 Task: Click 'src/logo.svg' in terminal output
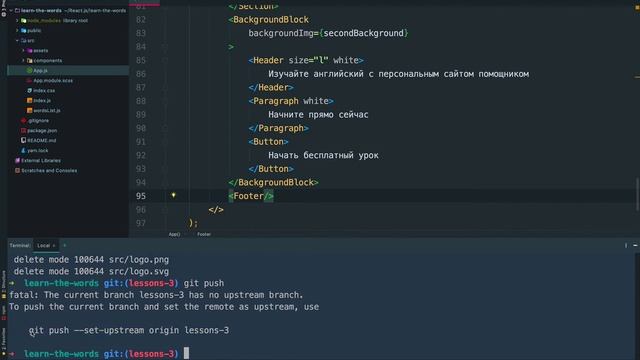coord(139,271)
